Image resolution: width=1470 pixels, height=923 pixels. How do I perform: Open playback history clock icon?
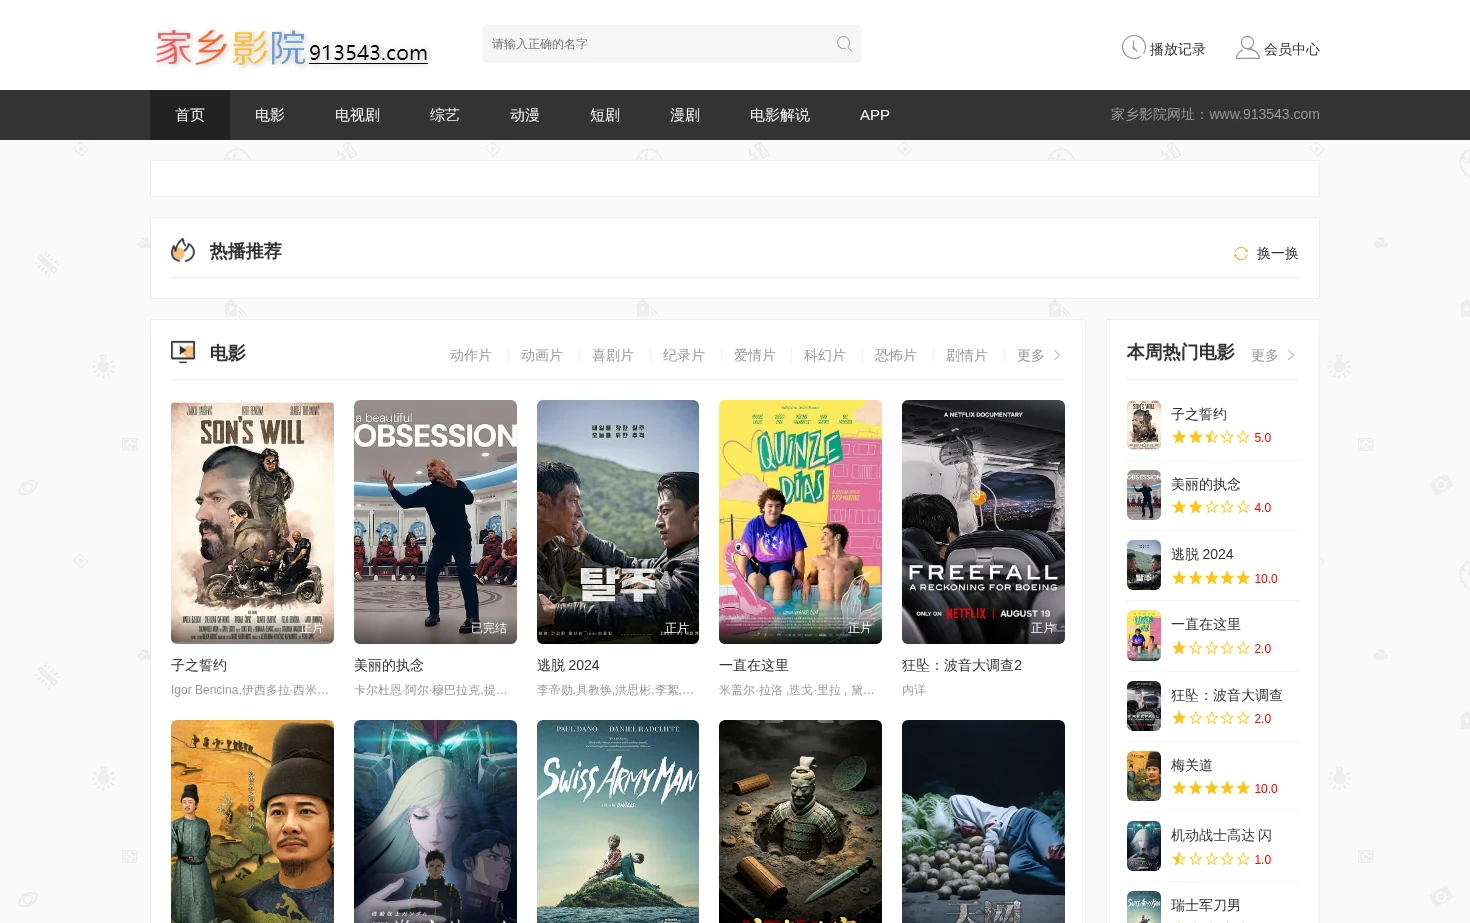coord(1133,47)
